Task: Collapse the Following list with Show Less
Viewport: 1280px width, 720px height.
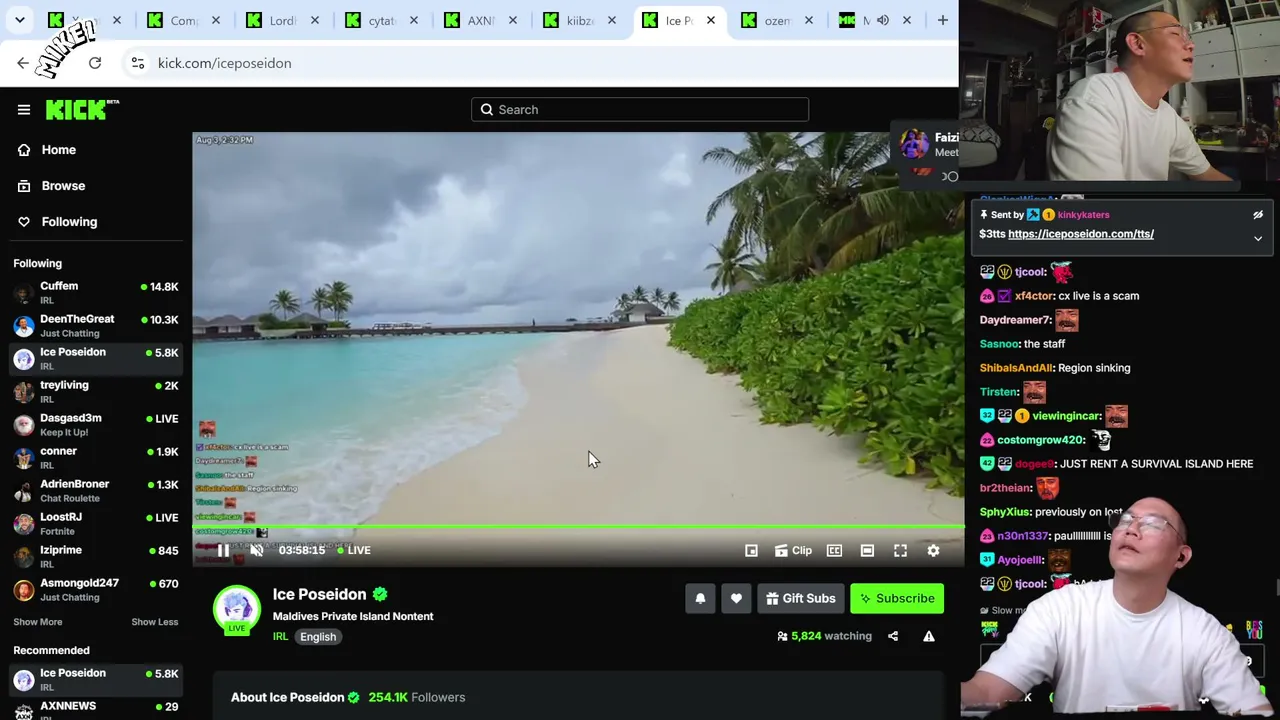Action: 154,622
